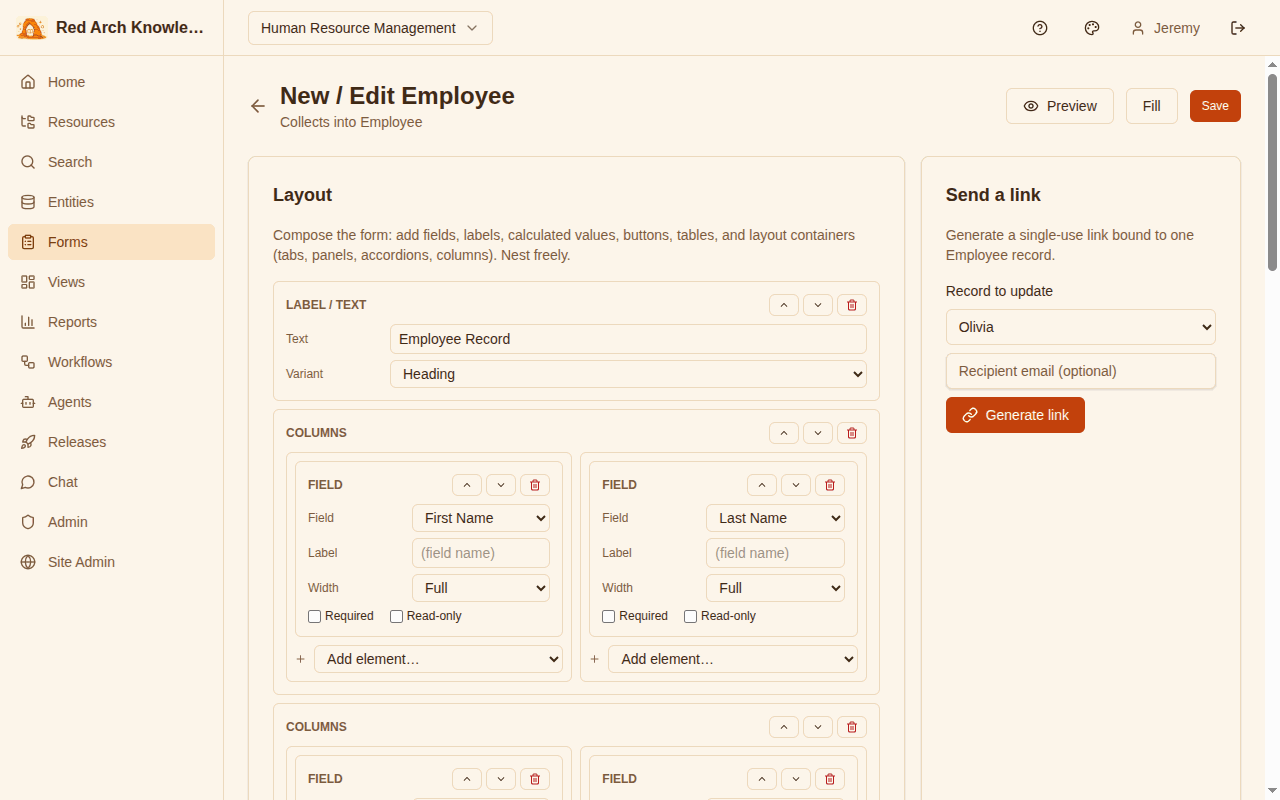
Task: Open the Human Resource Management dropdown
Action: pos(370,28)
